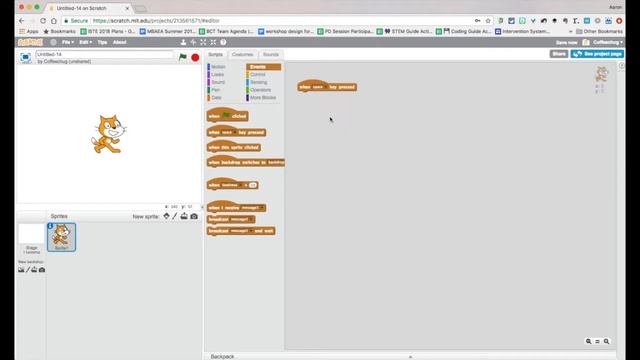
Task: Go to browser home page
Action: tap(54, 20)
